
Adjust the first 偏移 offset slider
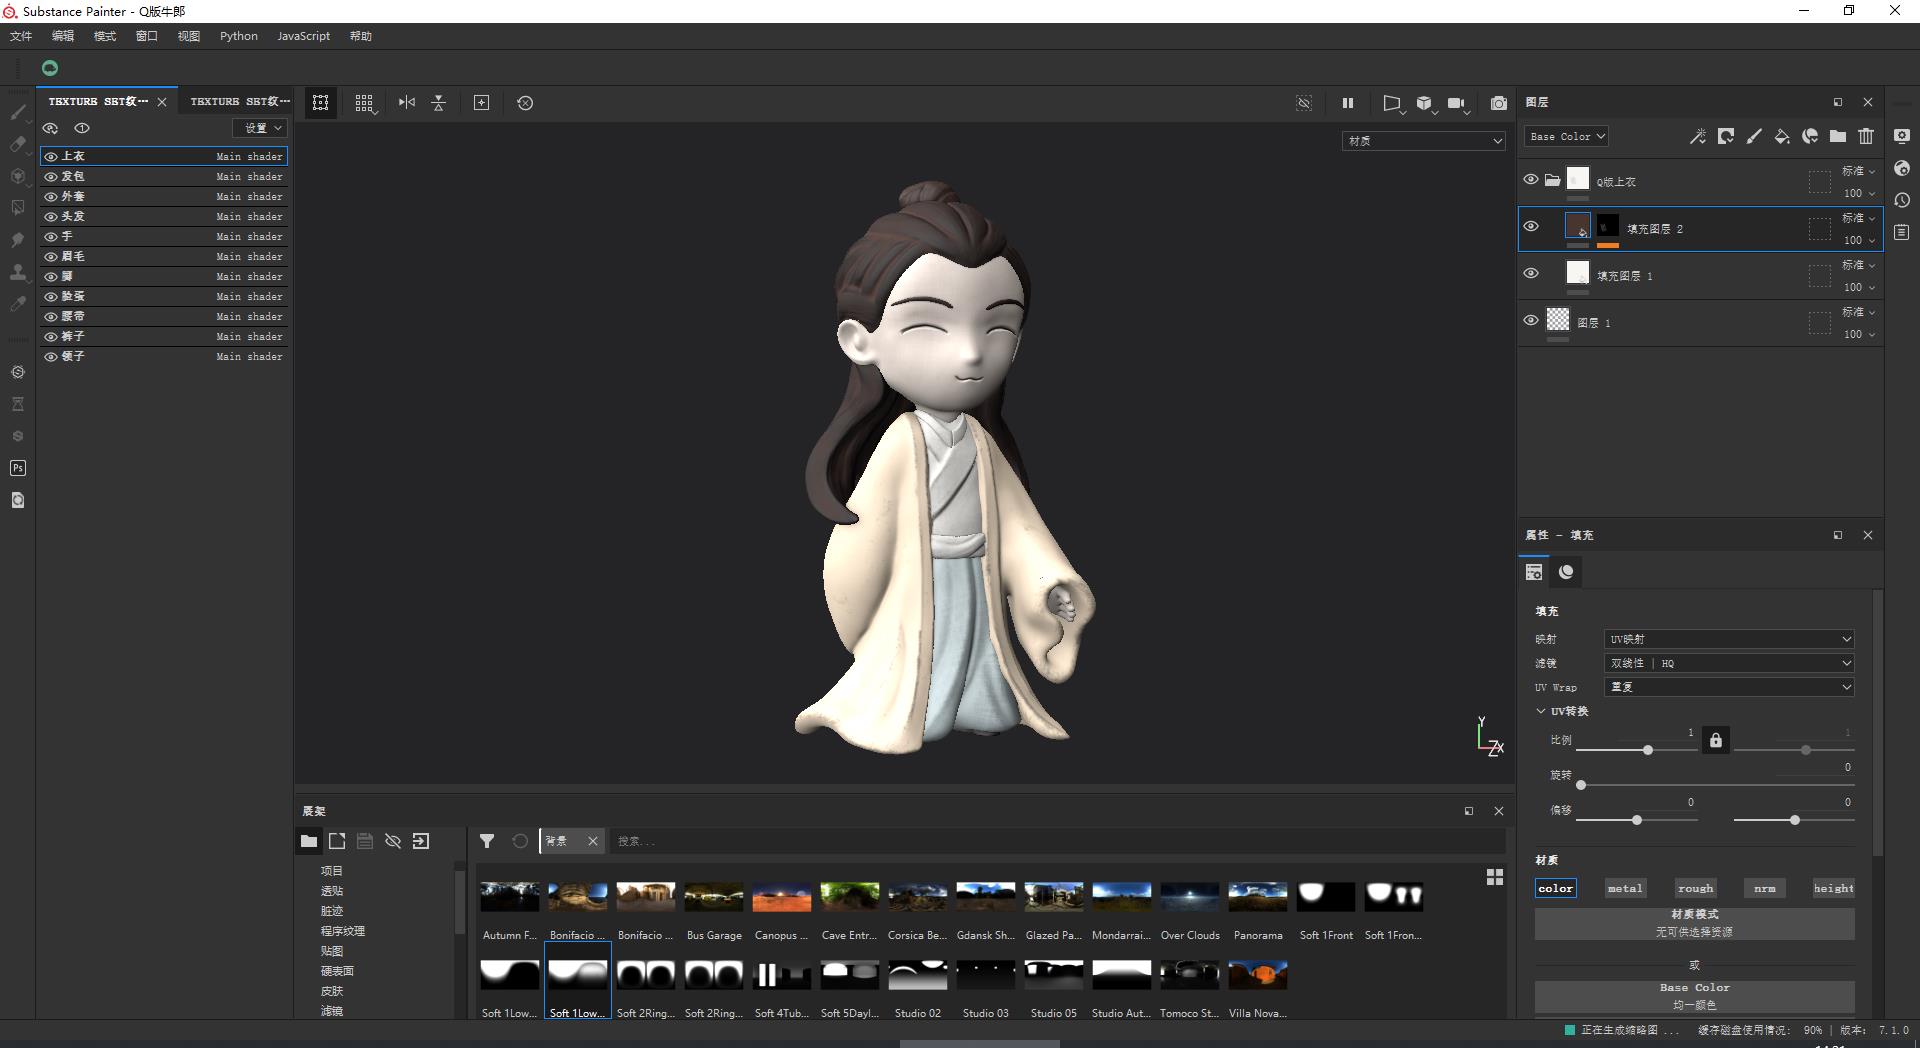1637,820
